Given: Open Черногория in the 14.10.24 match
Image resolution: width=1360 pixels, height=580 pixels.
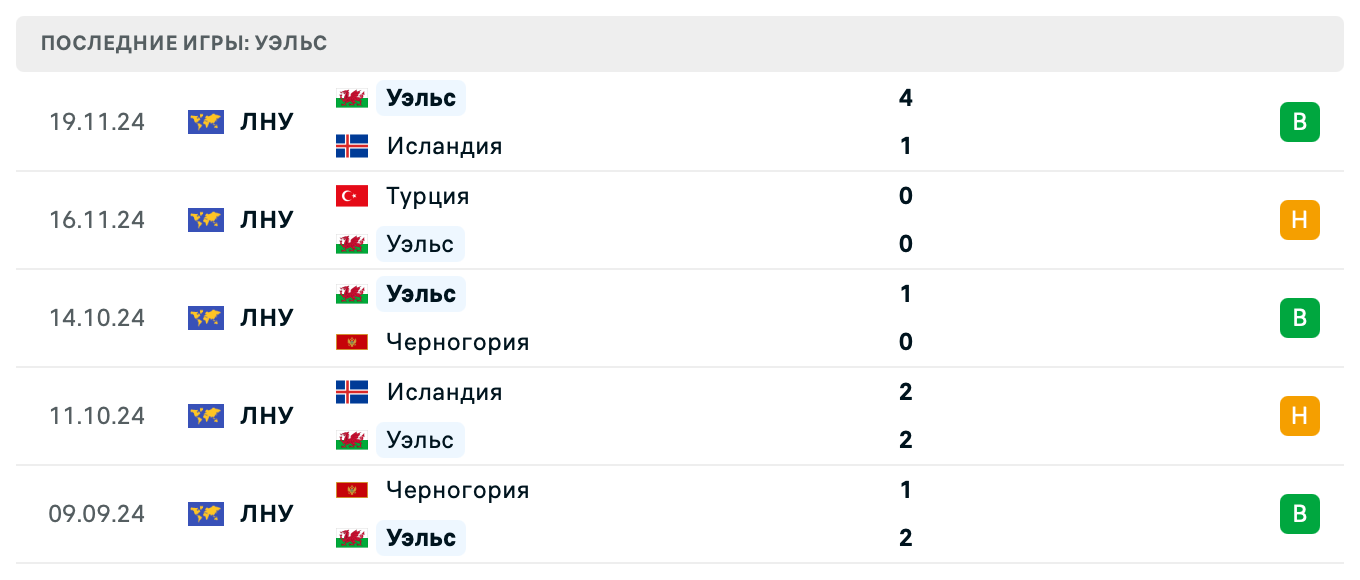Looking at the screenshot, I should click(x=458, y=342).
